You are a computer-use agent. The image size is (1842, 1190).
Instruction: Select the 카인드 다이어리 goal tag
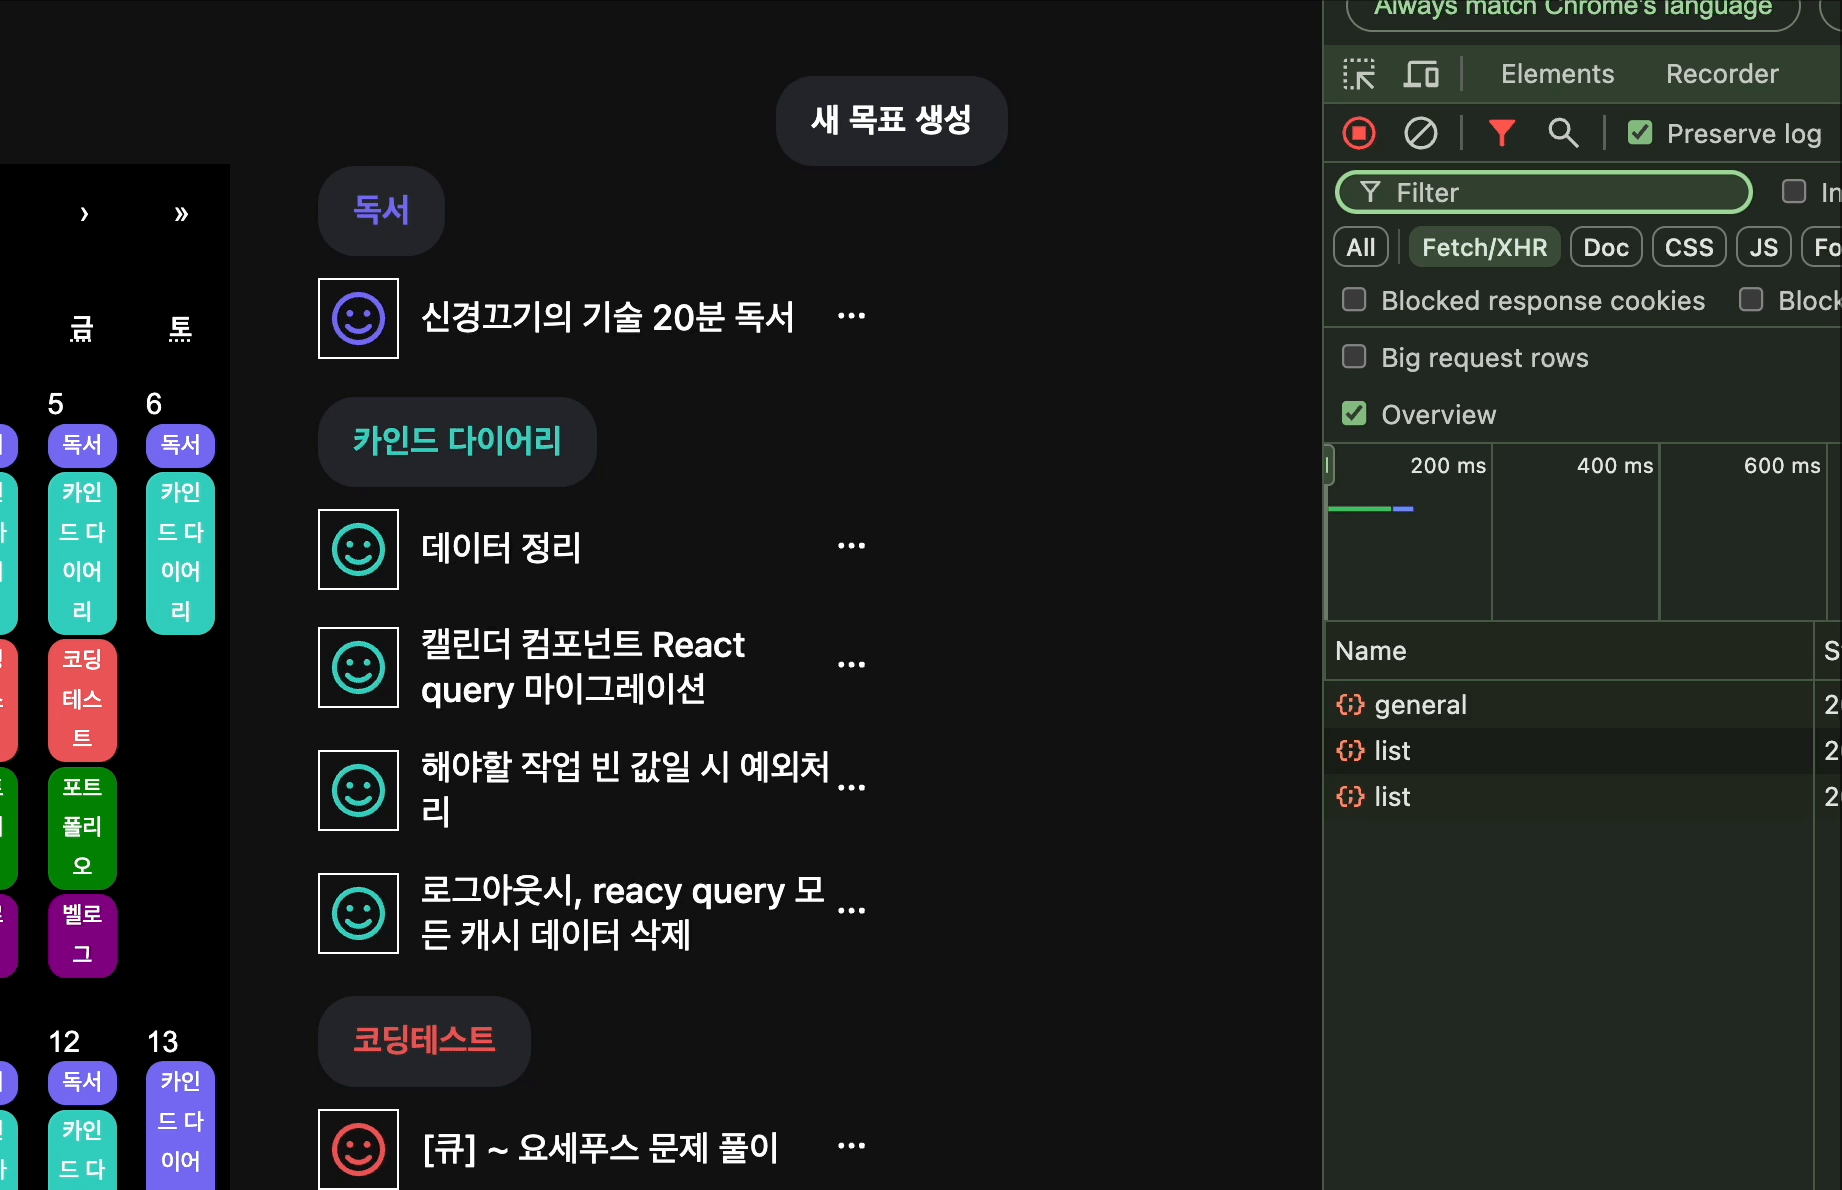click(457, 441)
